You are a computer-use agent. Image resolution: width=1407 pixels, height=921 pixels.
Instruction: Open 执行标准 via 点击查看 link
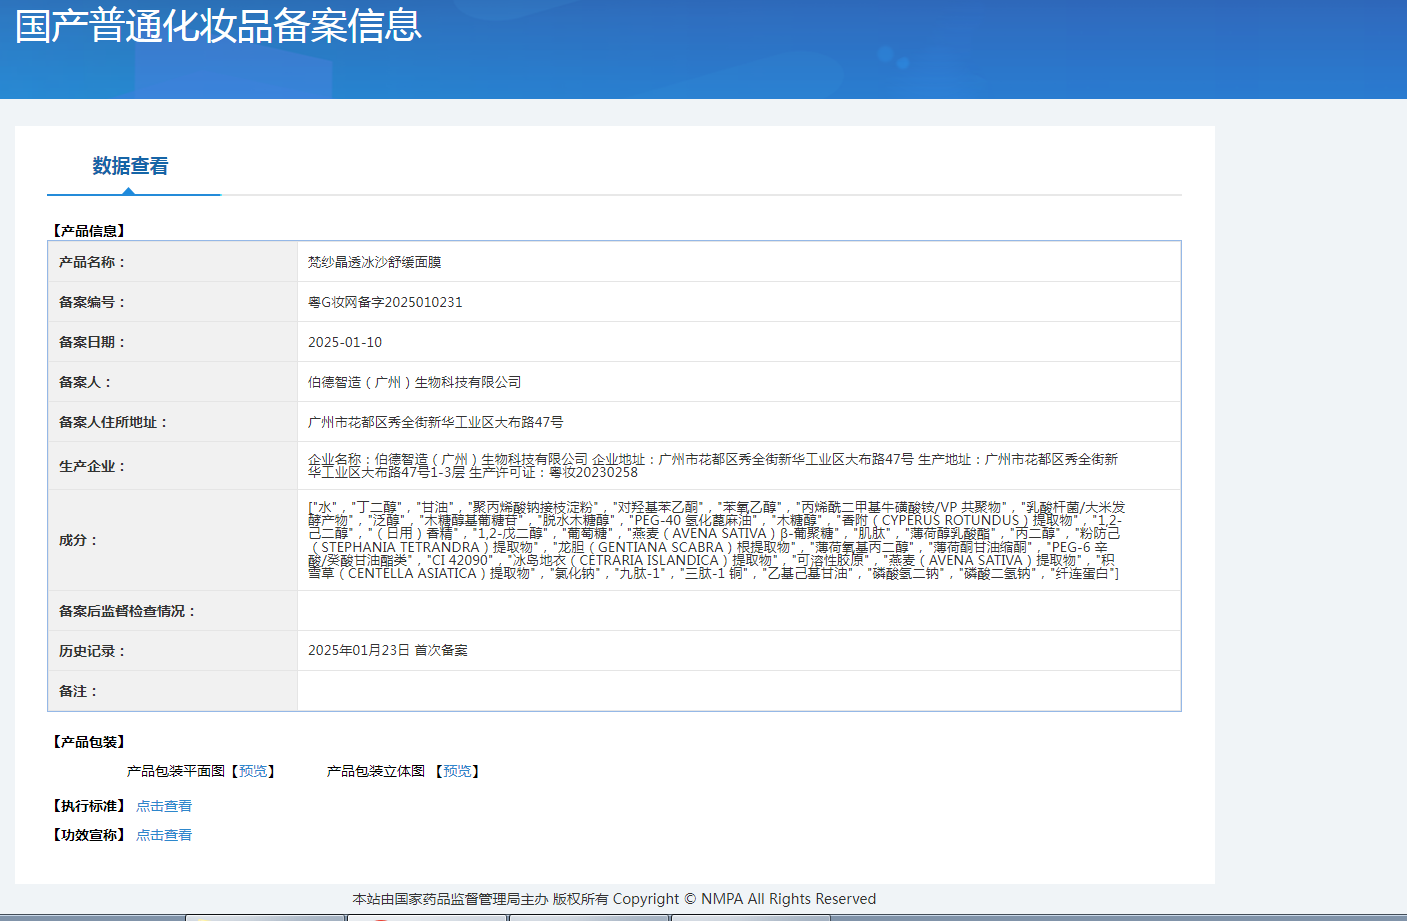coord(163,805)
